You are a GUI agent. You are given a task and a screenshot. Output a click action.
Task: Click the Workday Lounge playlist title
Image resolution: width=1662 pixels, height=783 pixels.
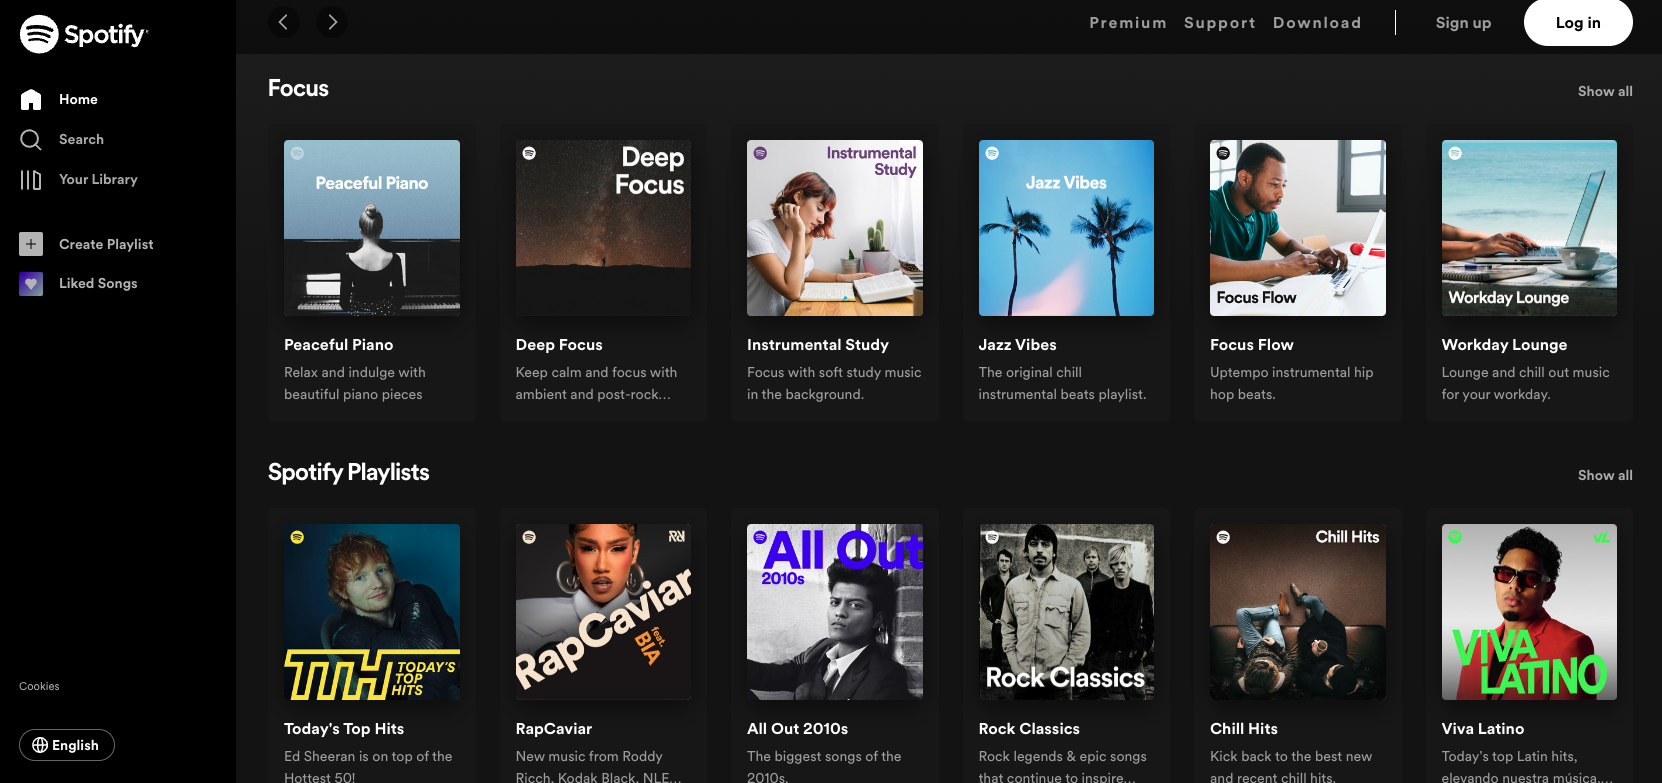[x=1504, y=344]
